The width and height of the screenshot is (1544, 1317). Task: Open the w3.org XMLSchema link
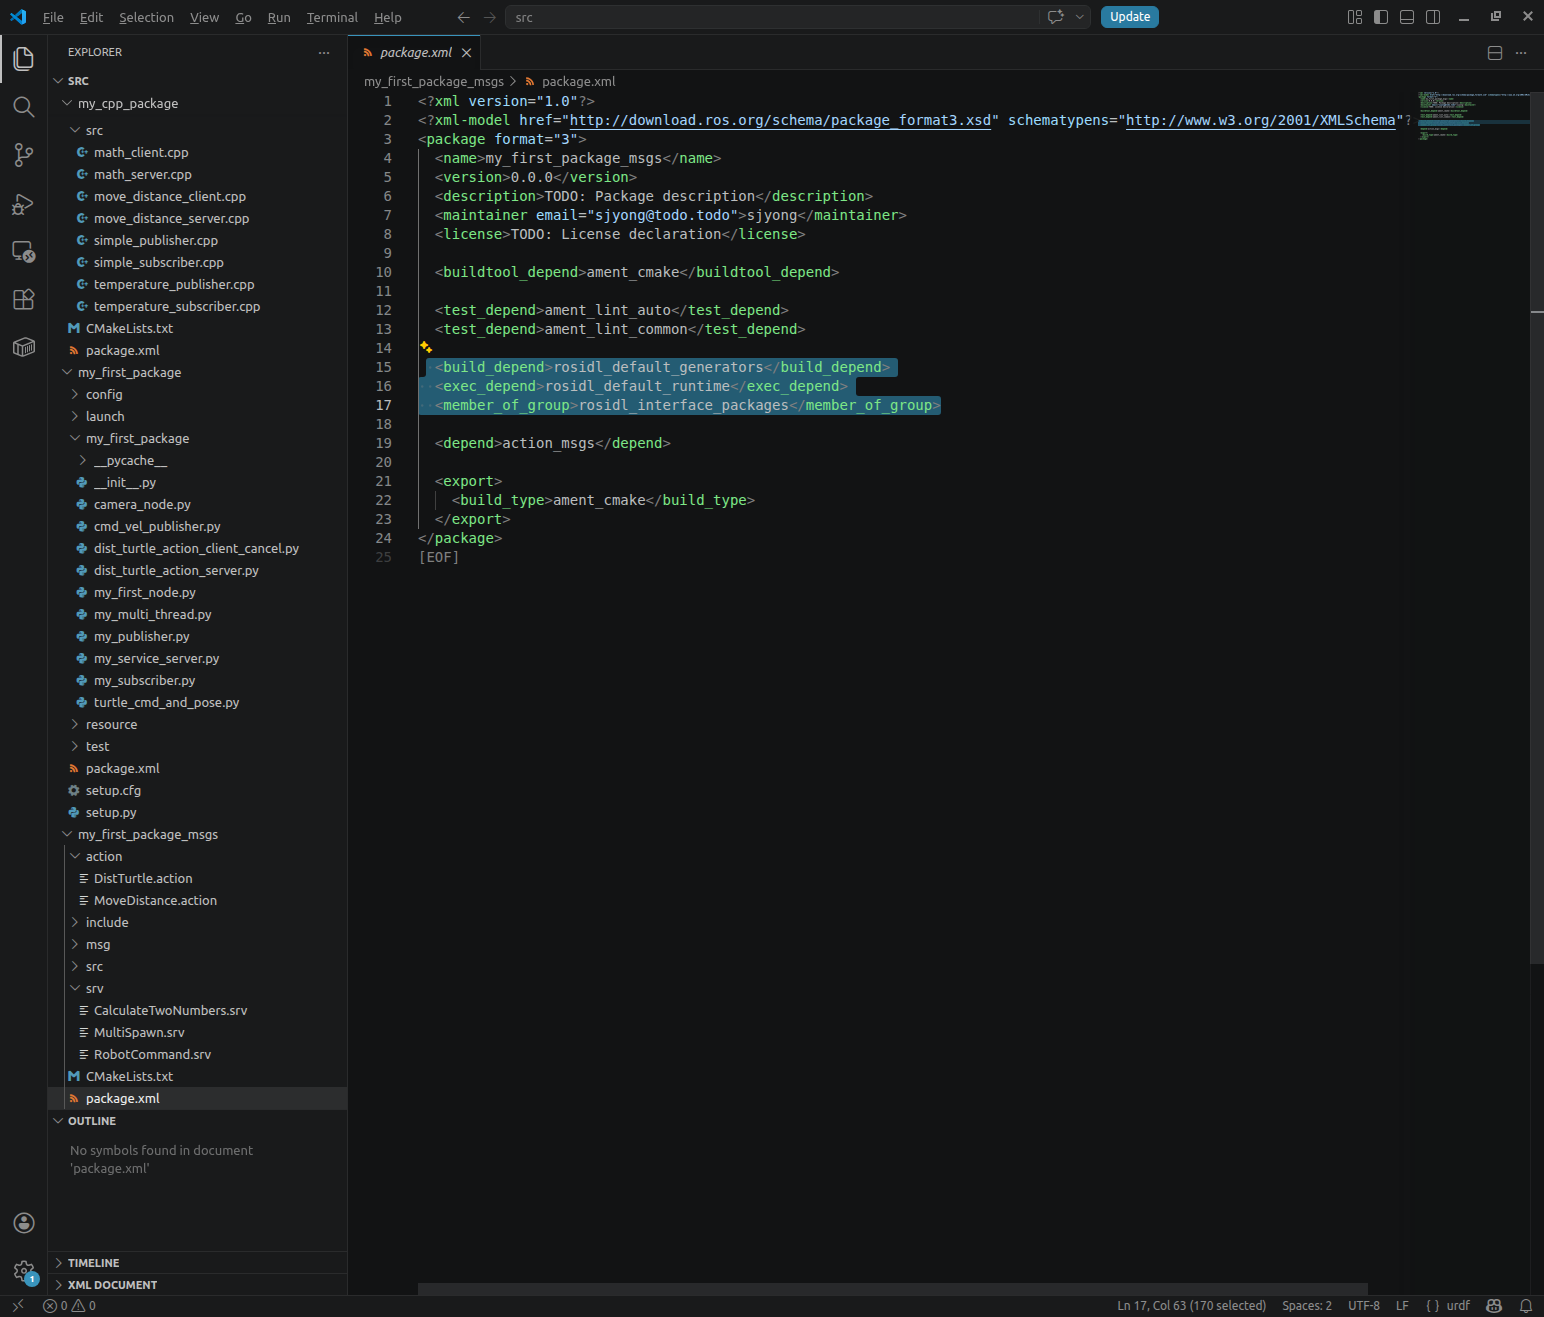pyautogui.click(x=1260, y=120)
